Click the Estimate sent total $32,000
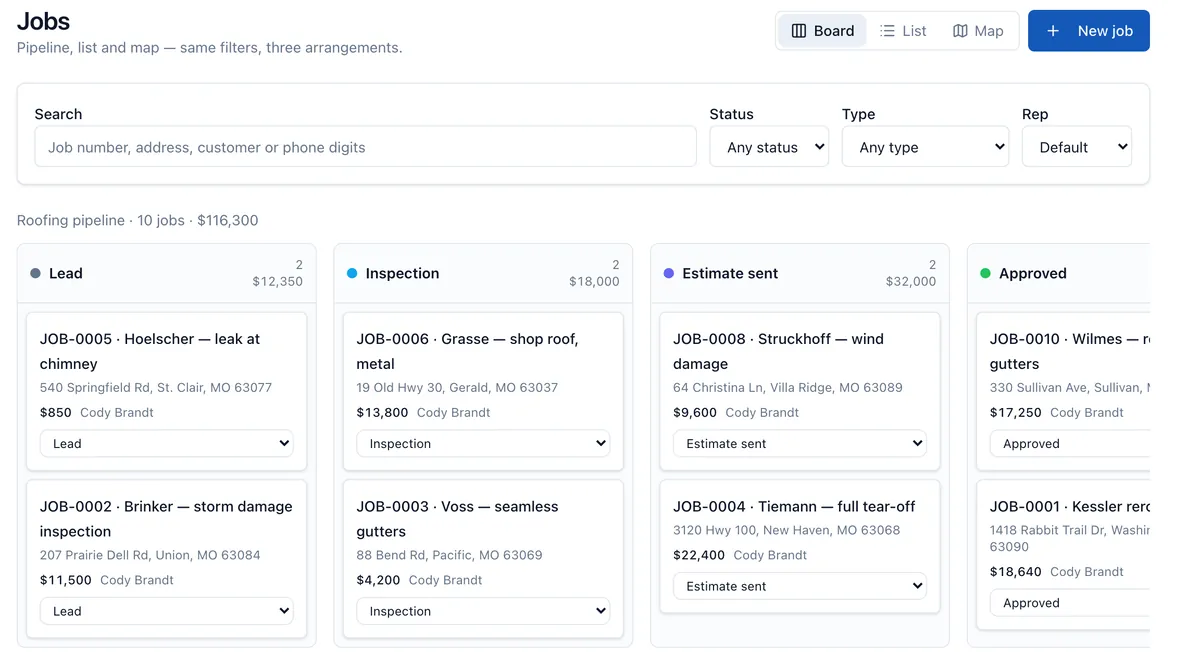The image size is (1200, 652). pyautogui.click(x=911, y=282)
